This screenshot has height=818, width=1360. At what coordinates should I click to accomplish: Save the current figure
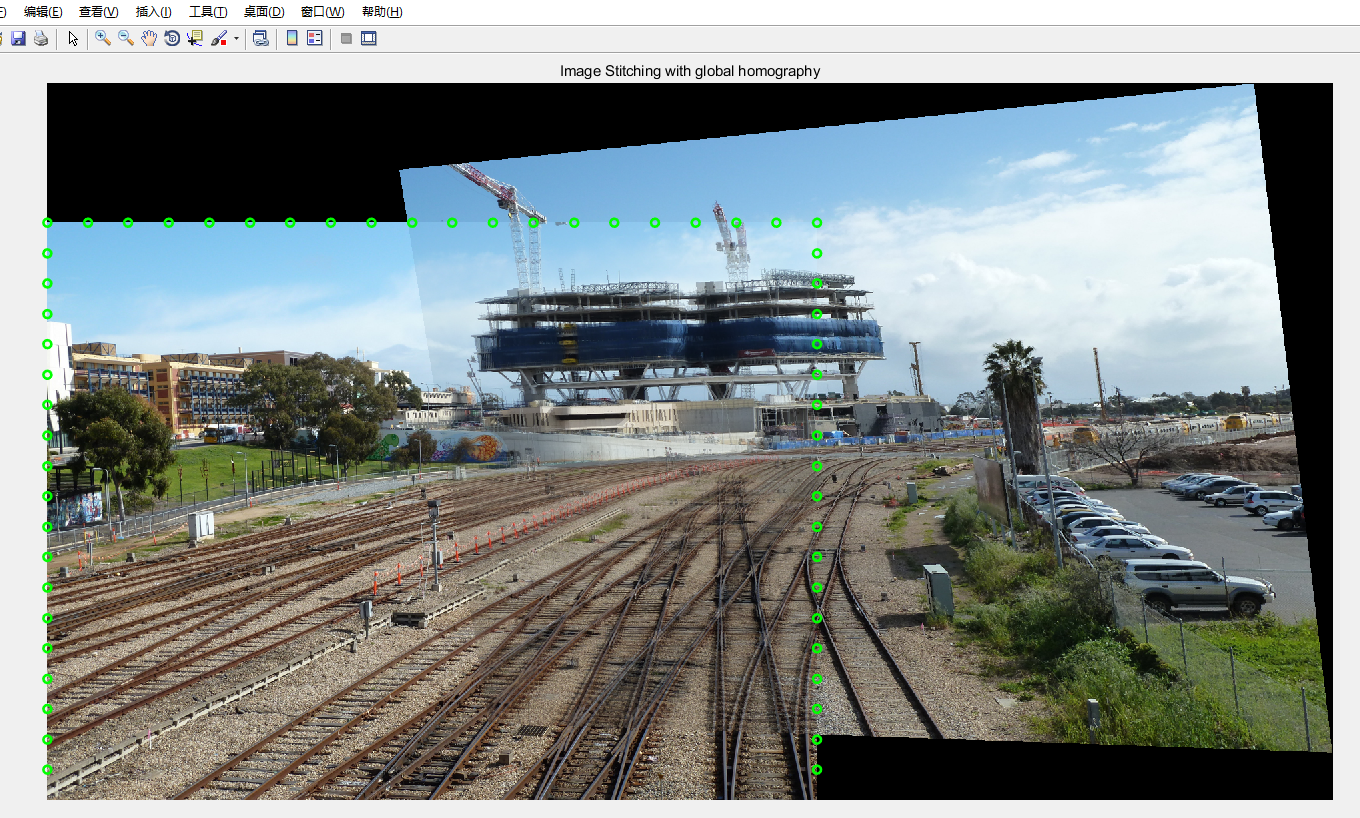pos(19,38)
